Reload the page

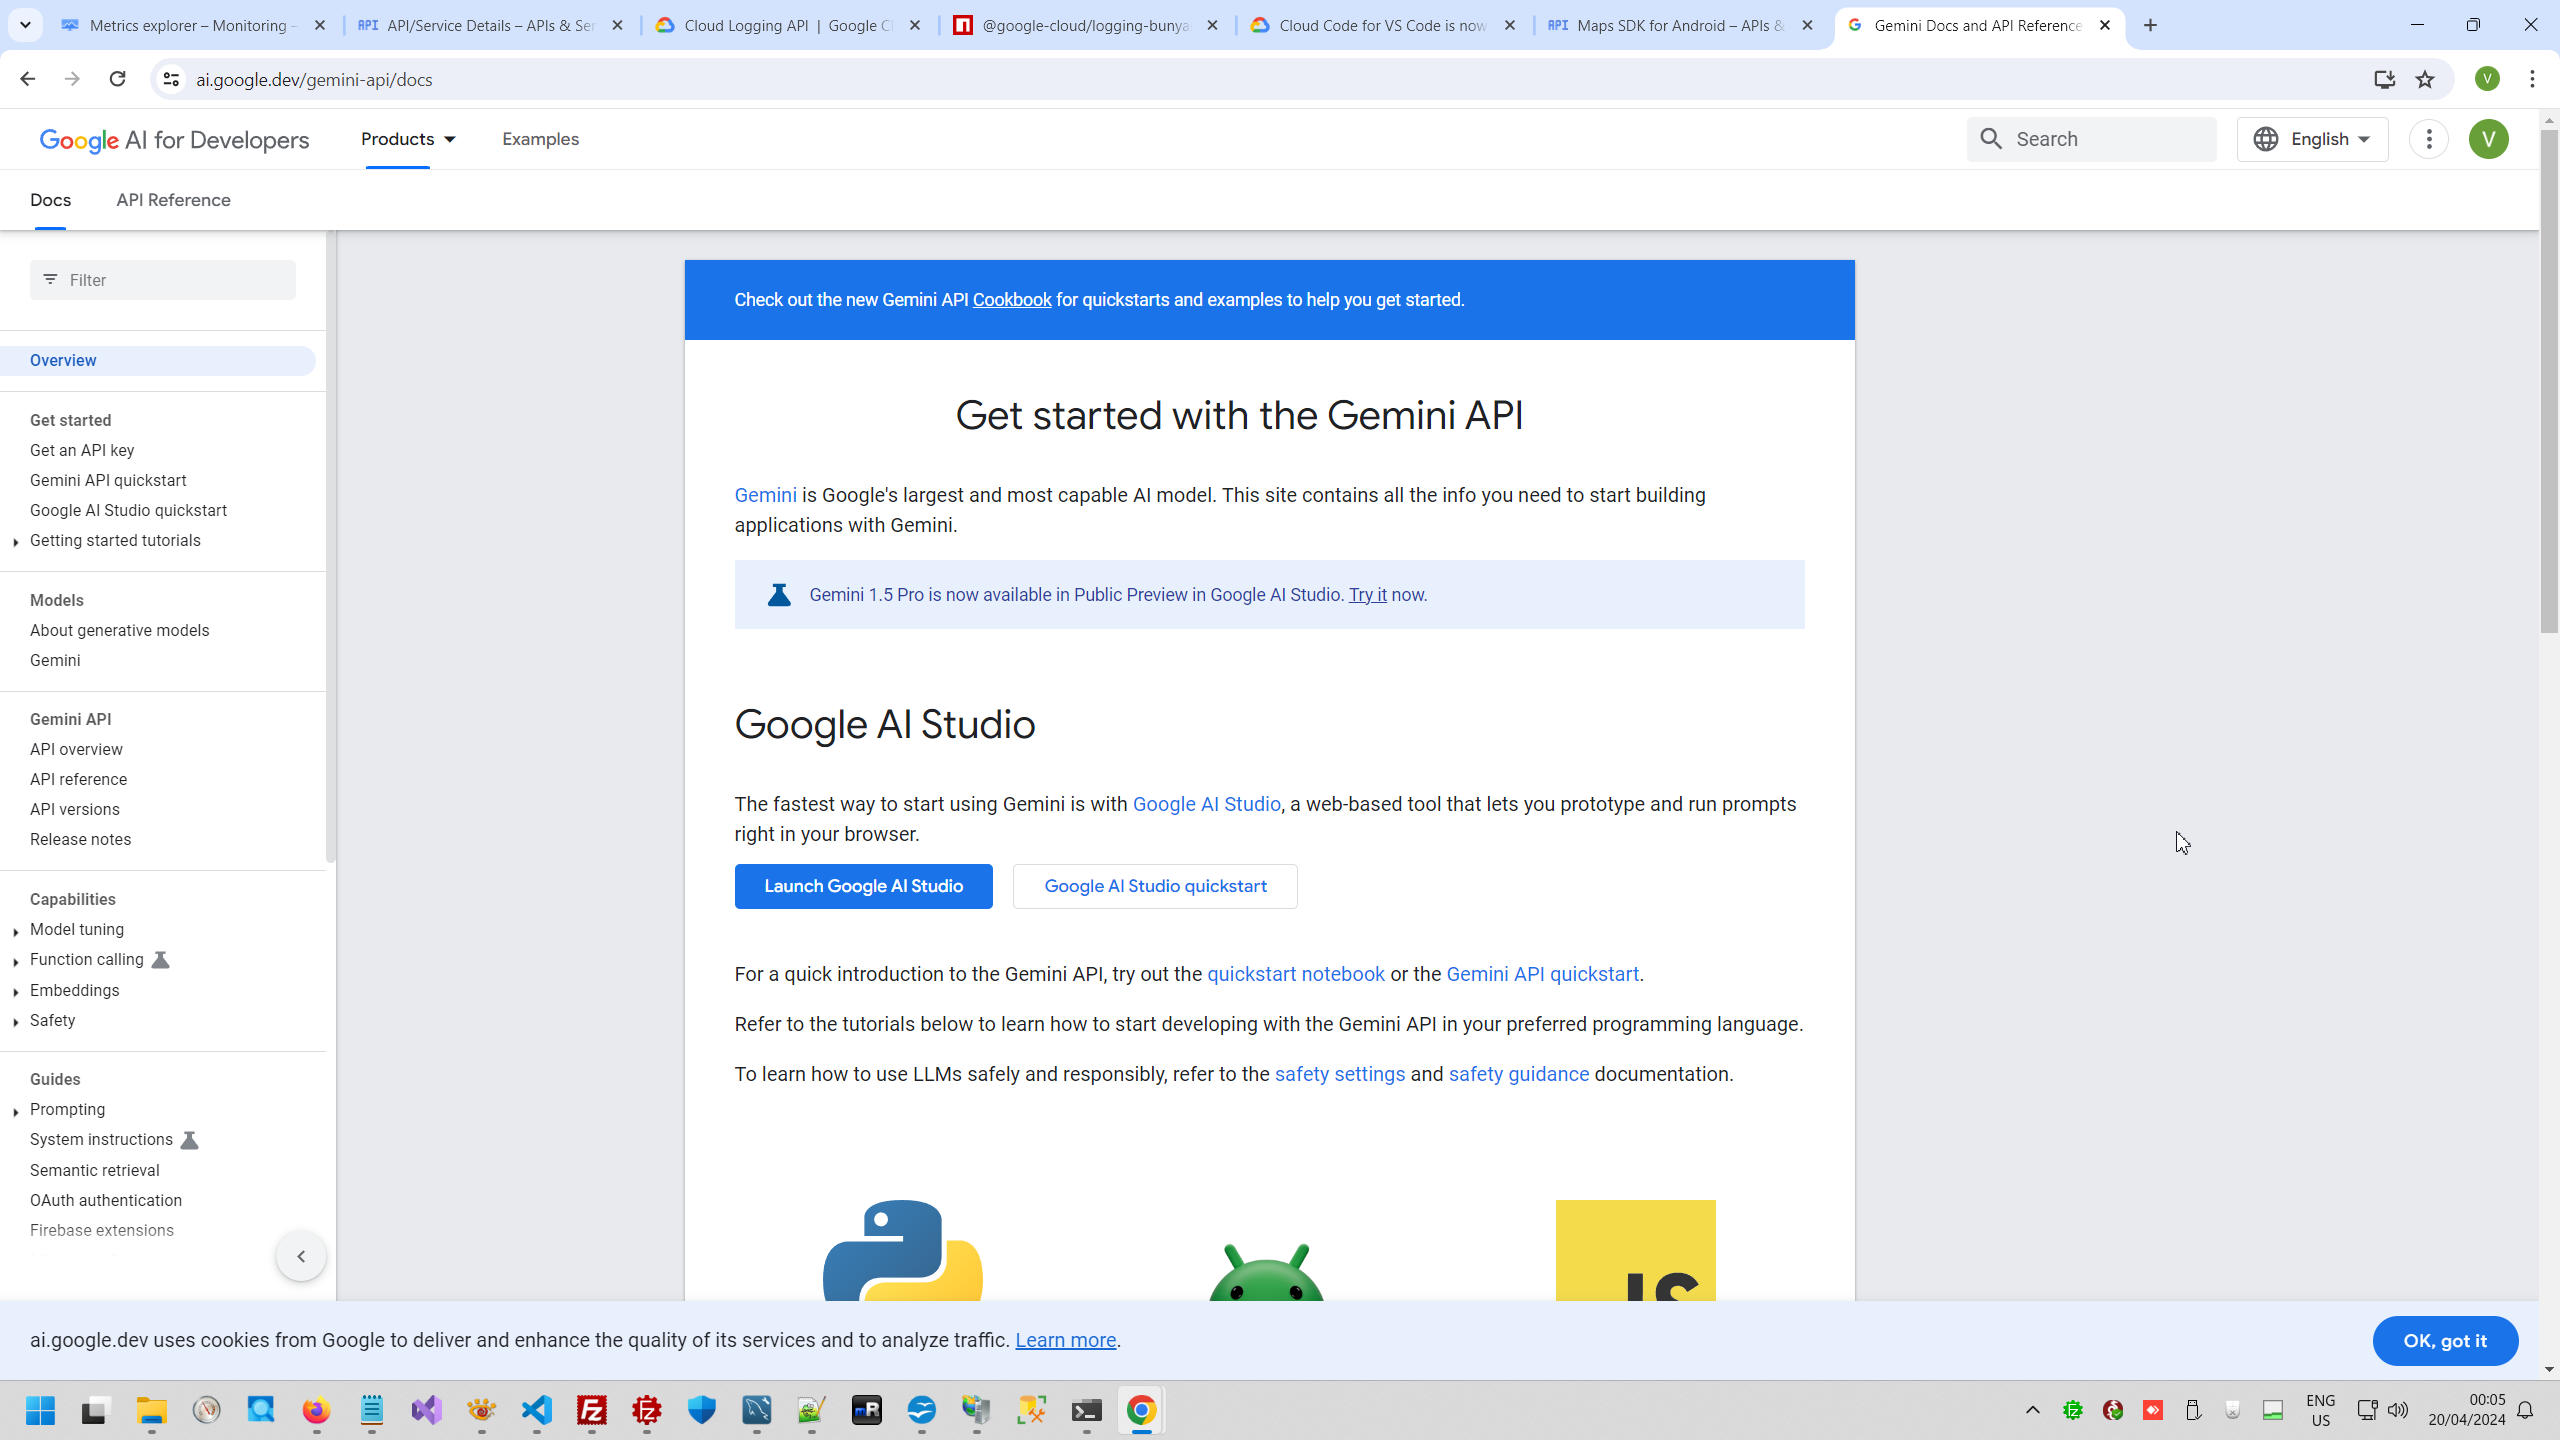(117, 79)
